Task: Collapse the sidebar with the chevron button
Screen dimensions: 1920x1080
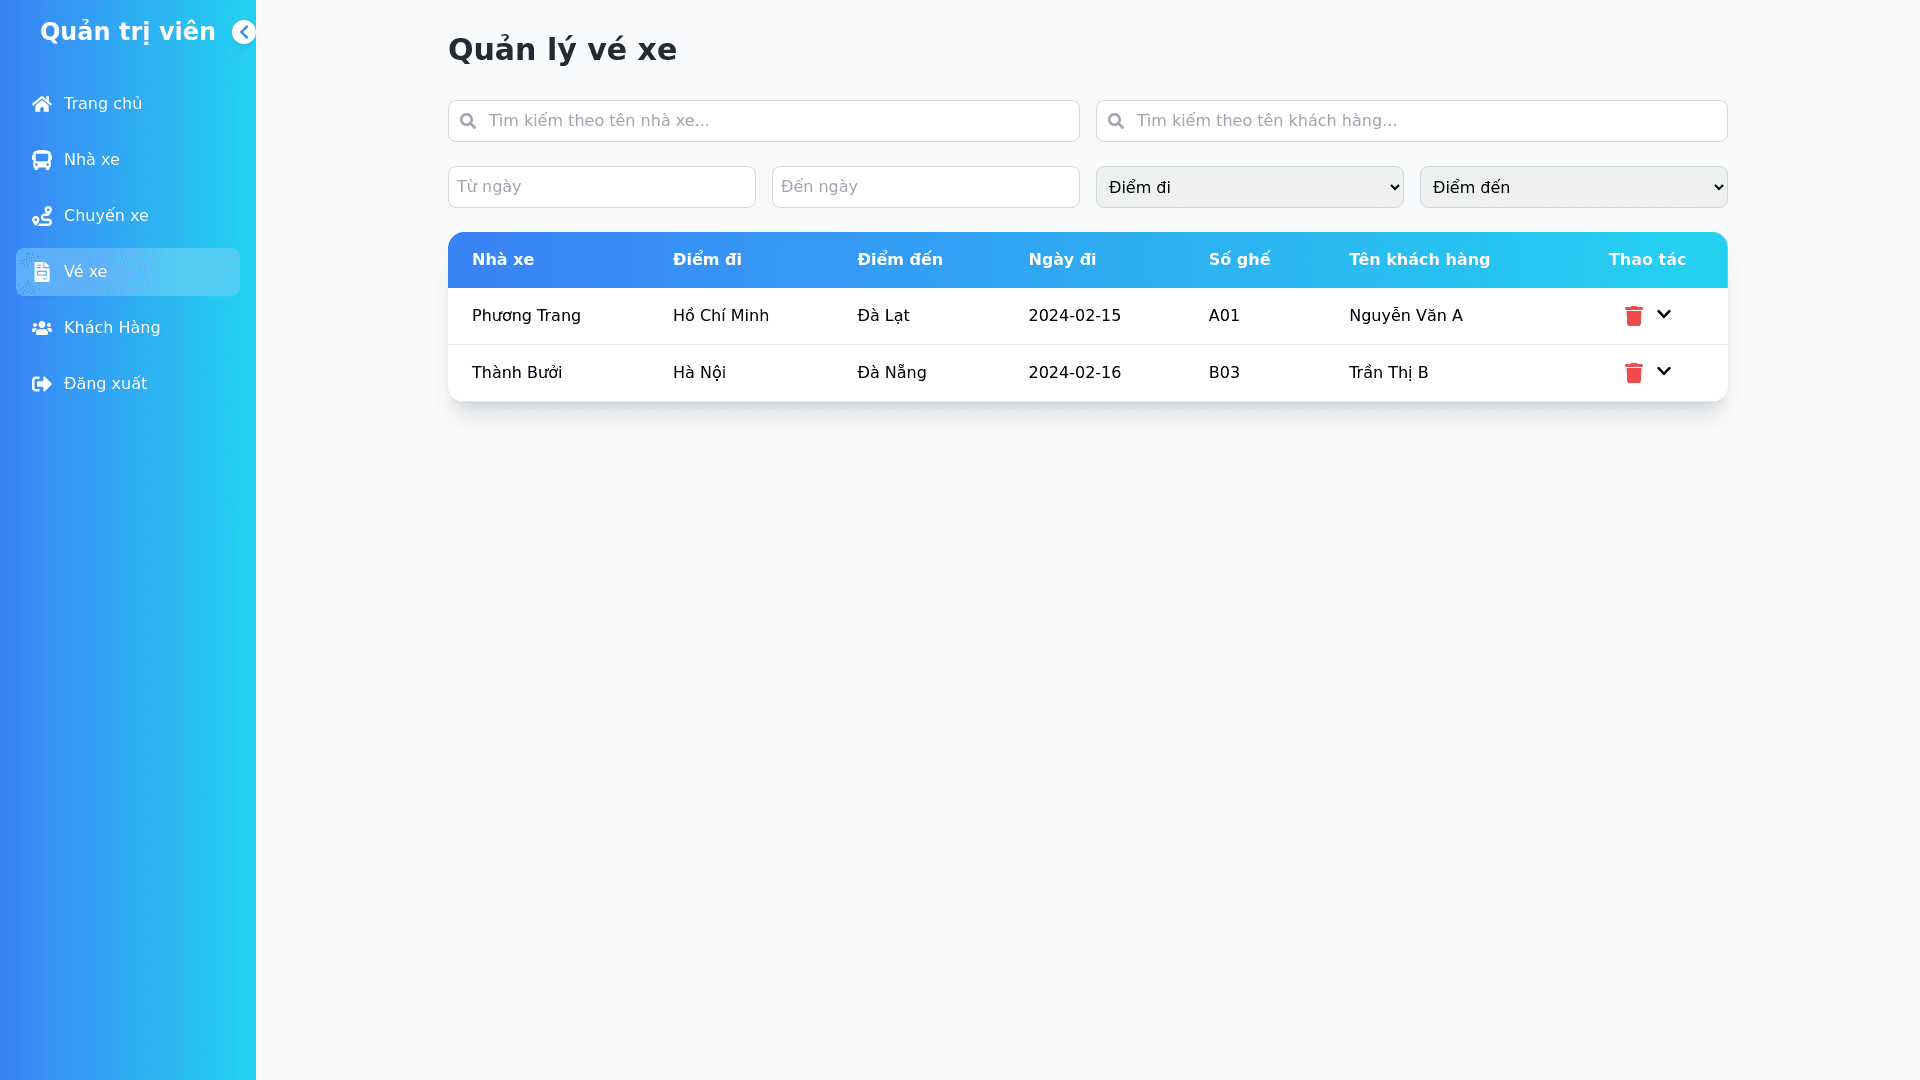Action: (244, 32)
